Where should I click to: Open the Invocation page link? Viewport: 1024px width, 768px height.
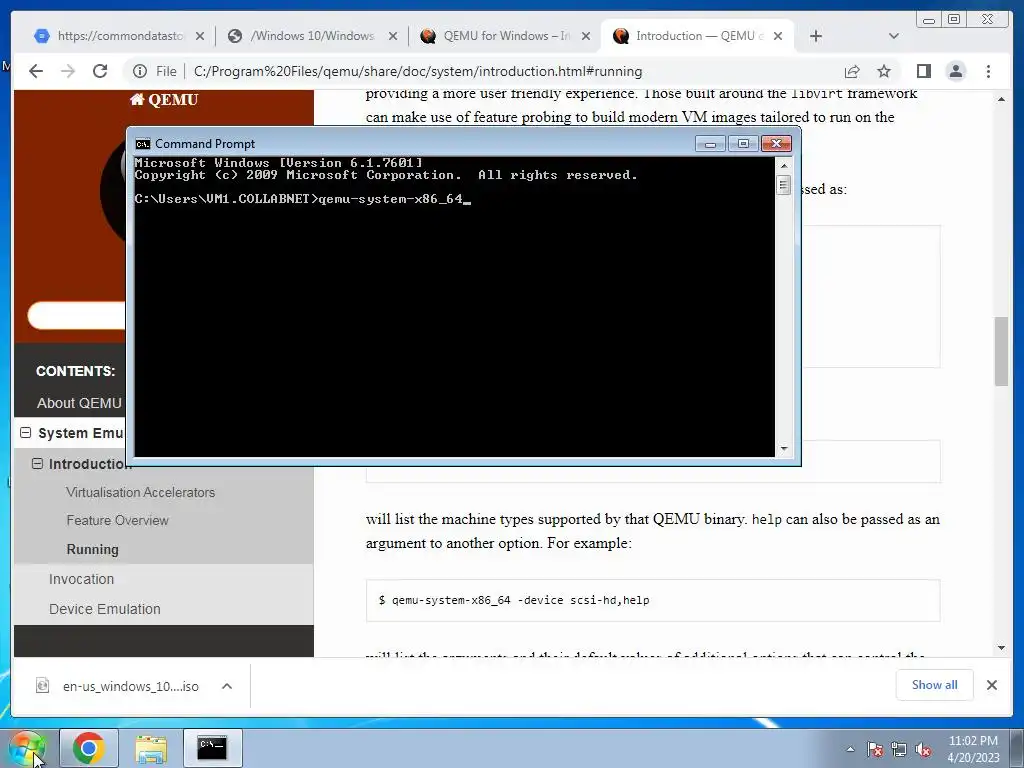(x=82, y=579)
